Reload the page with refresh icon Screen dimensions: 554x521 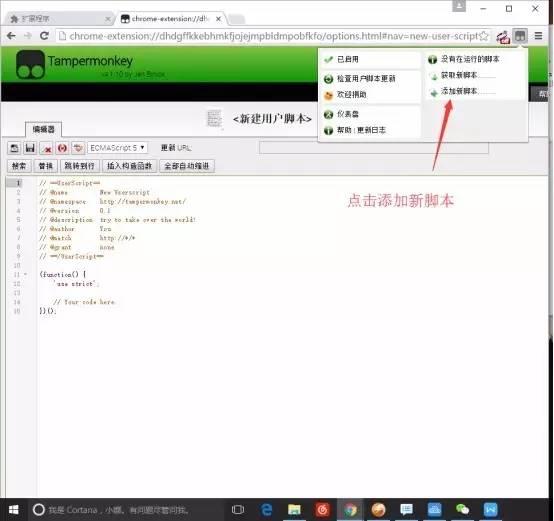(44, 36)
